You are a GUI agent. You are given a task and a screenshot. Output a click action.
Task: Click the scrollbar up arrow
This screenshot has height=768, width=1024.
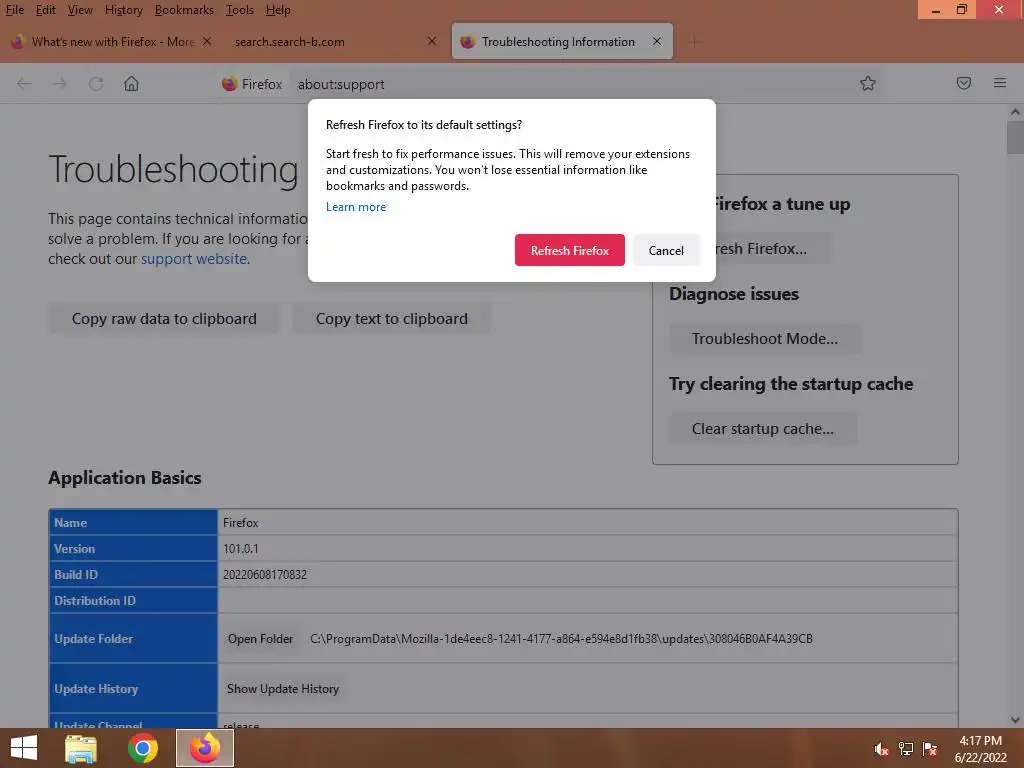point(1015,112)
